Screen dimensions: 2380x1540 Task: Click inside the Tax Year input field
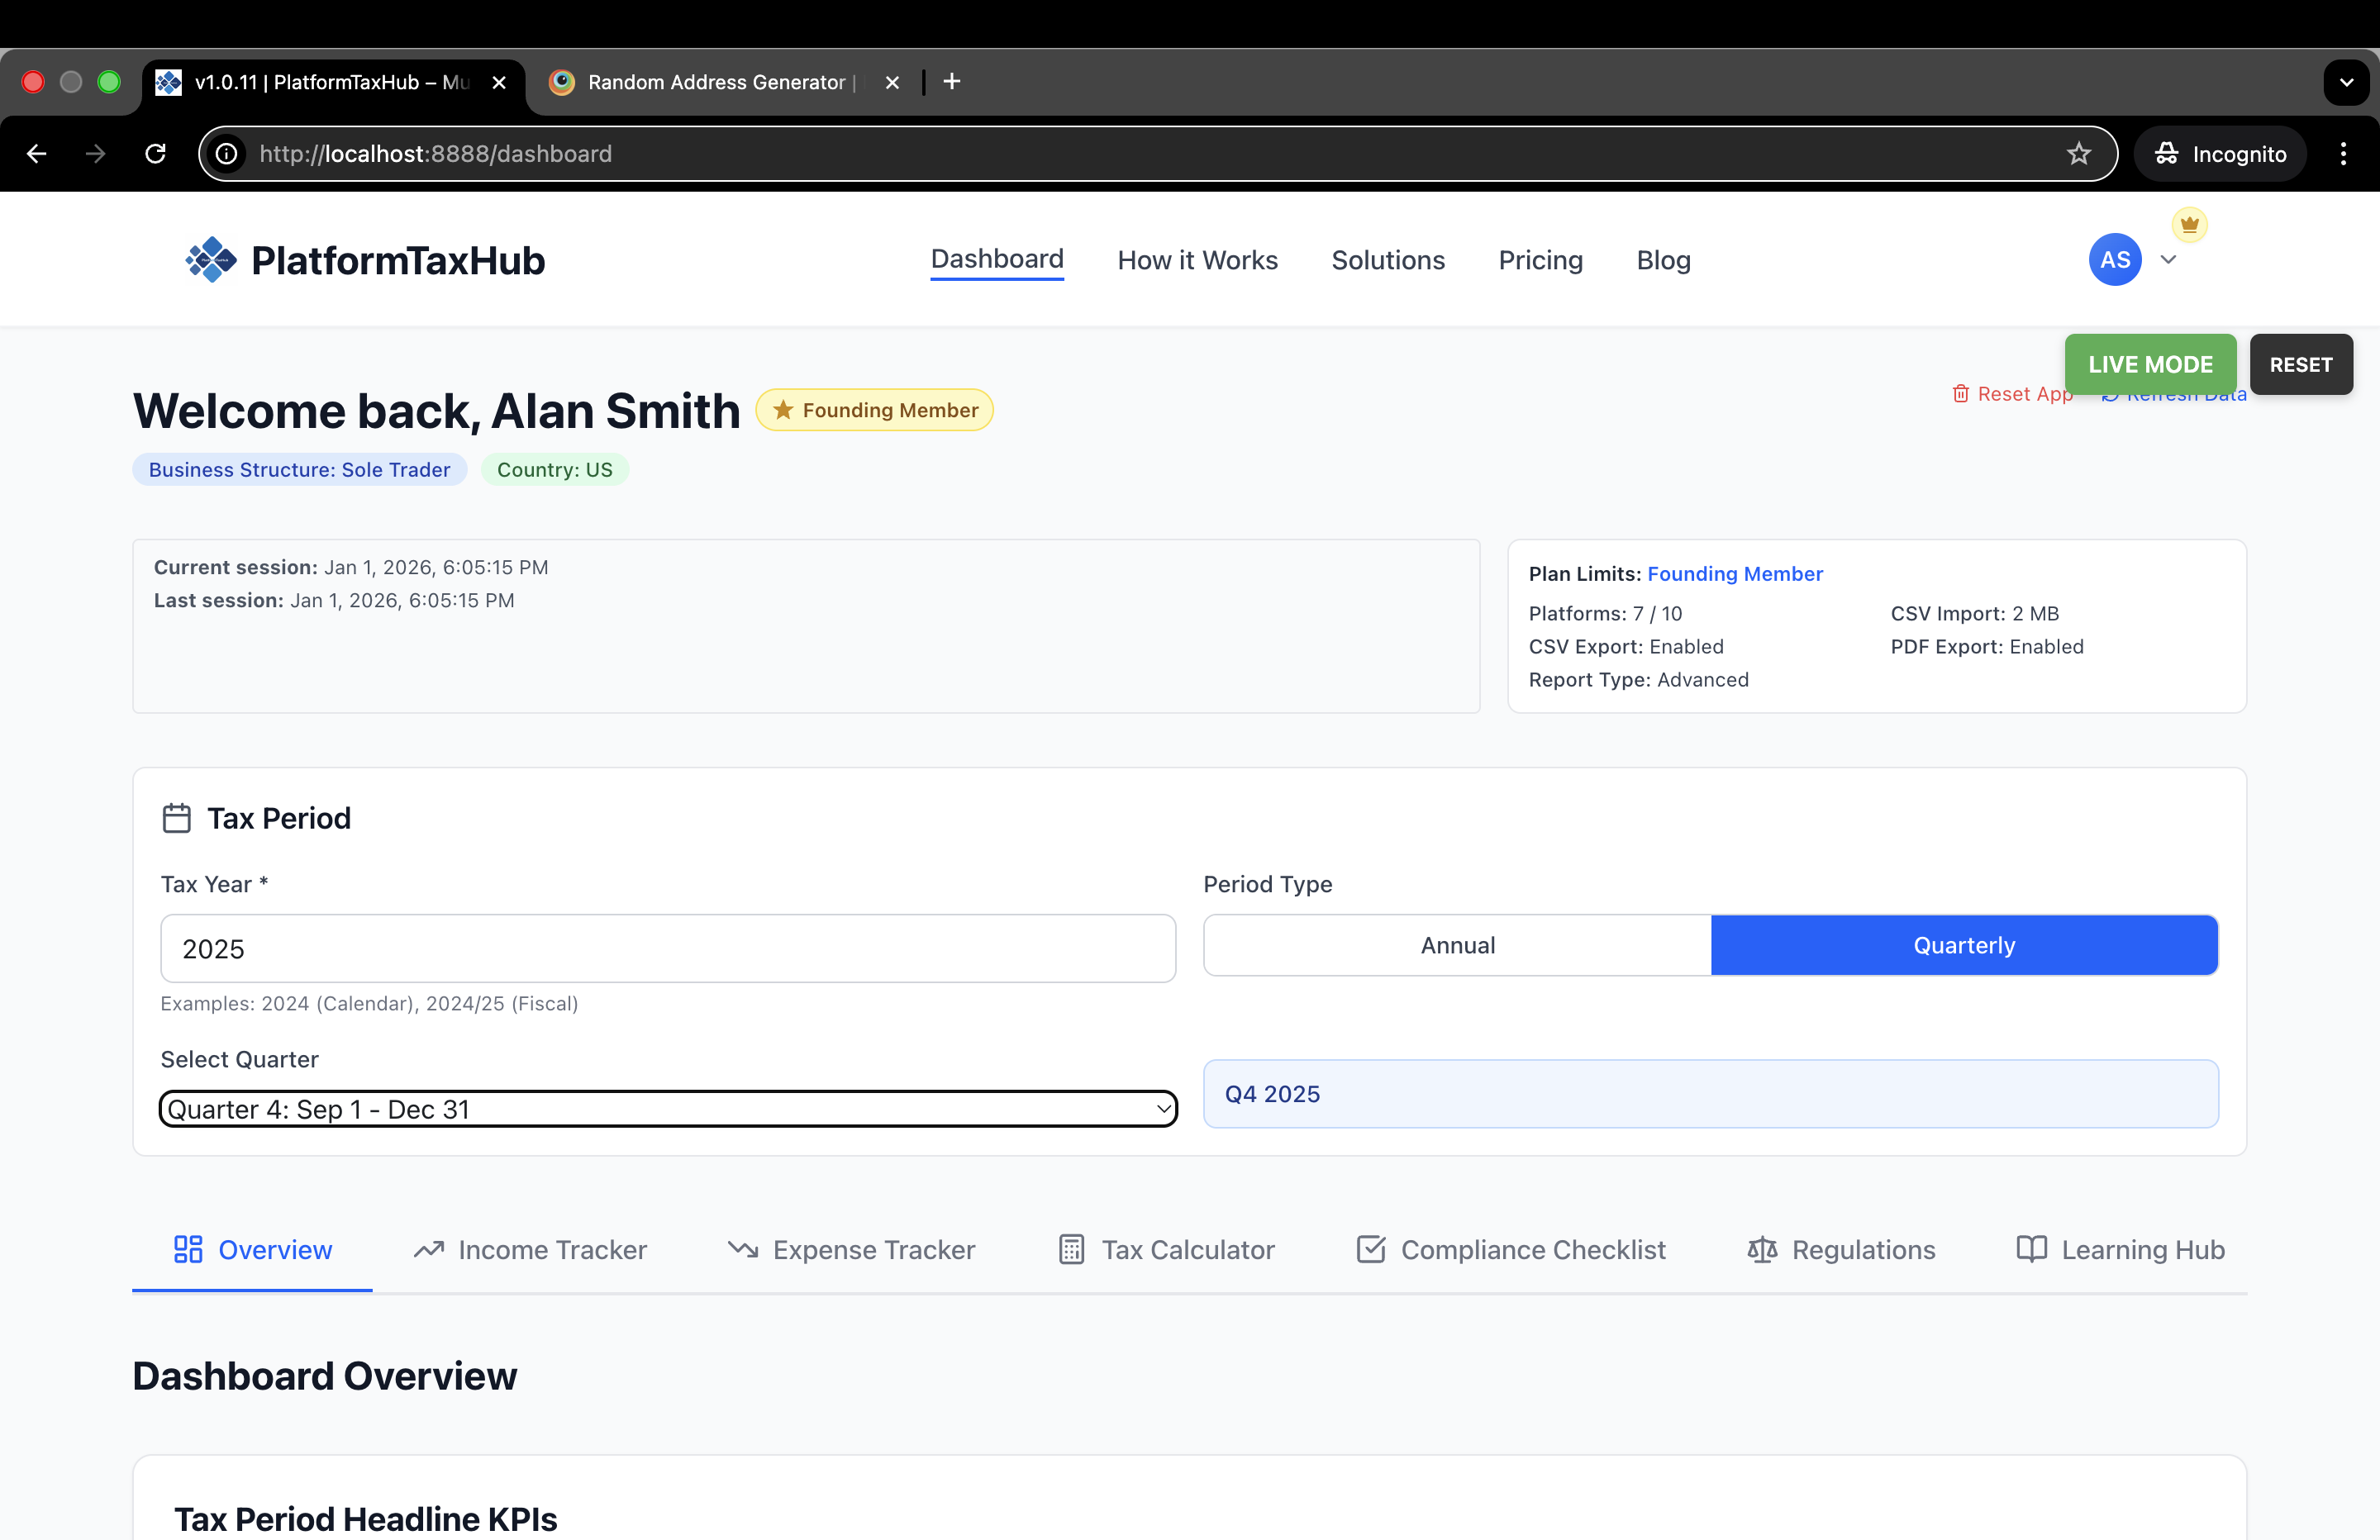click(x=667, y=948)
